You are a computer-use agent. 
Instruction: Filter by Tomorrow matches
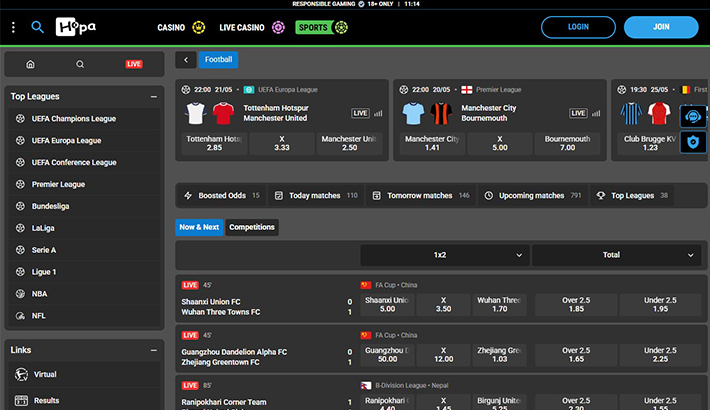click(x=421, y=196)
